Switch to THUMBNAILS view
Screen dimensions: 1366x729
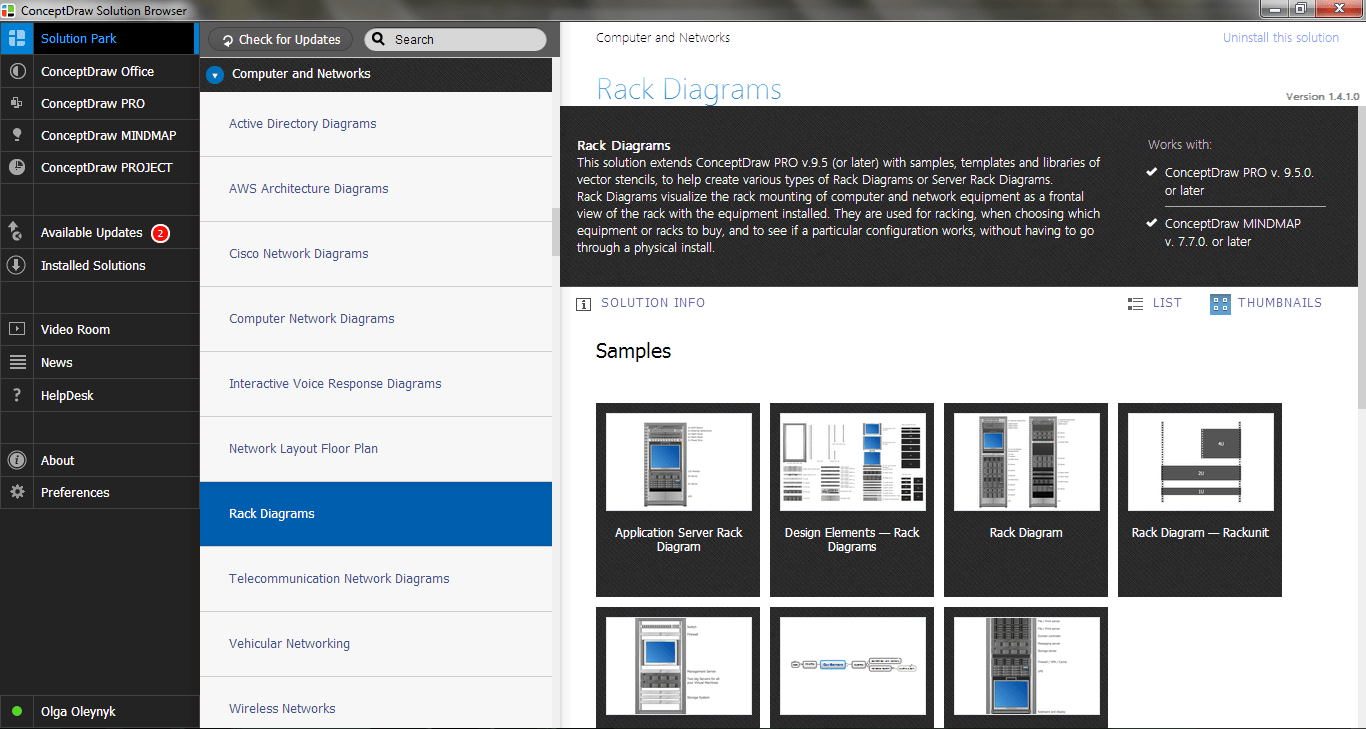1266,303
